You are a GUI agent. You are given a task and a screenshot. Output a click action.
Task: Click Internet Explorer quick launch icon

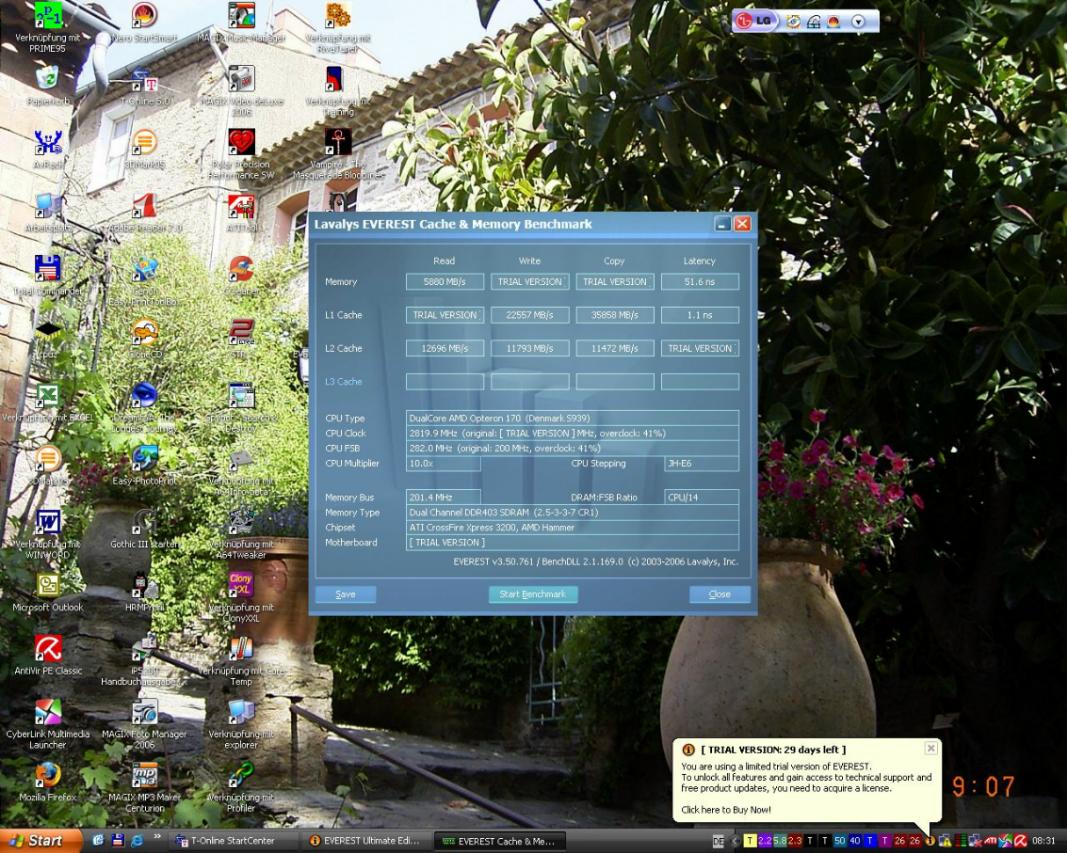137,841
